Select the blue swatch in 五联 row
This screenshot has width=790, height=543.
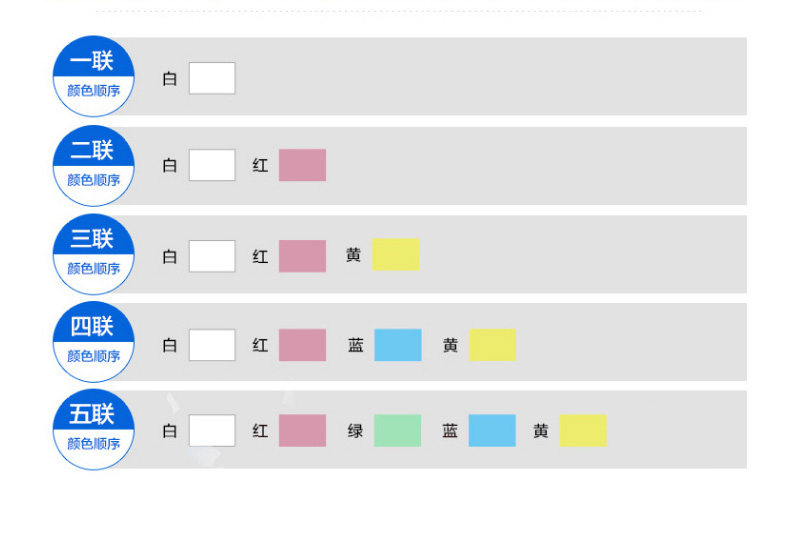[x=492, y=431]
